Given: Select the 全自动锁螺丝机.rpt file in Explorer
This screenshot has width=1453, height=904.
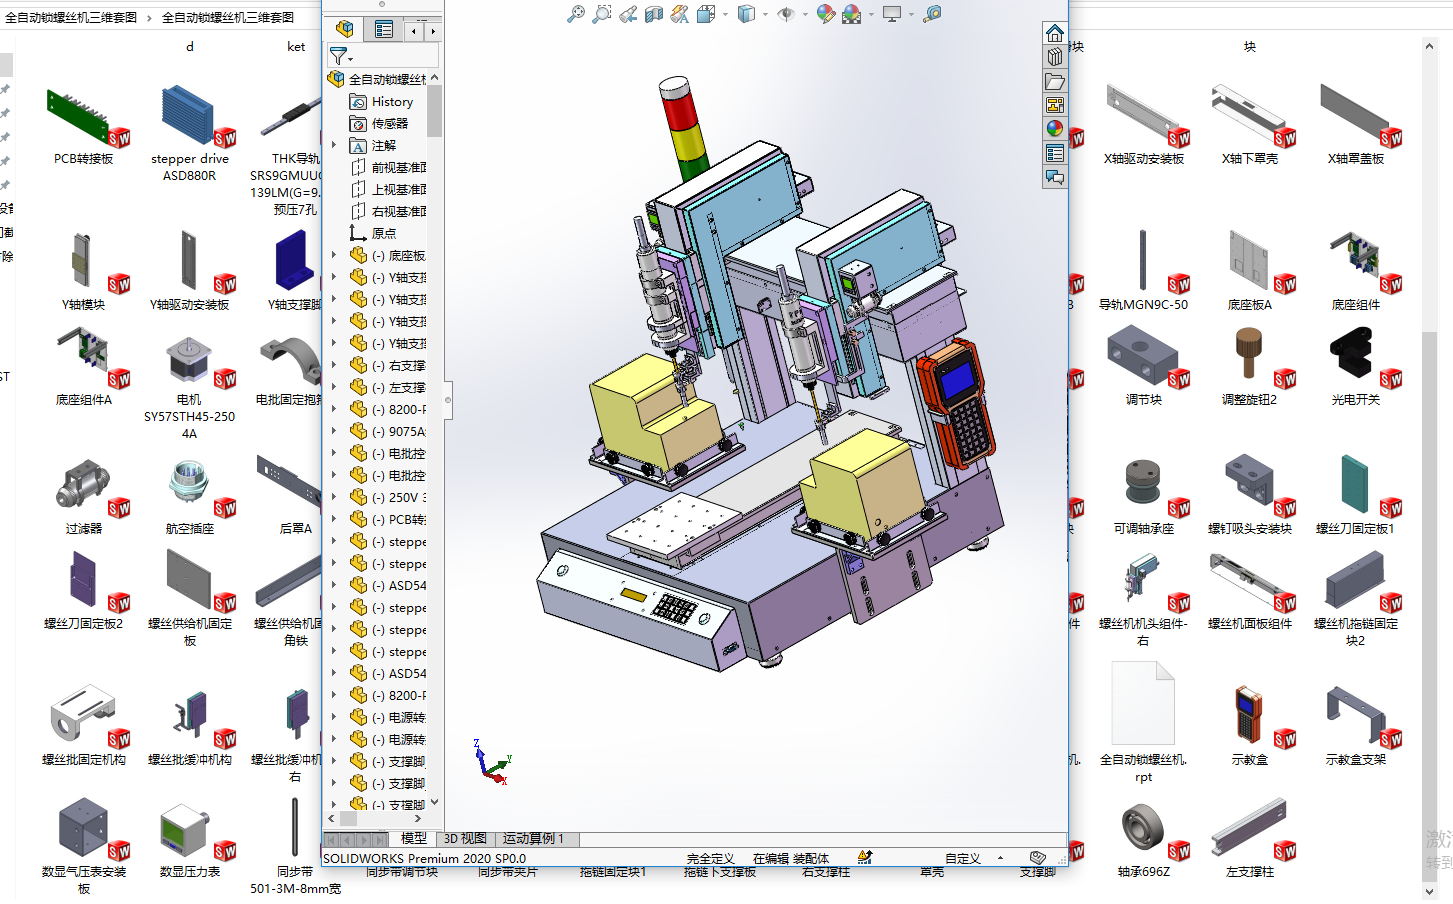Looking at the screenshot, I should pos(1144,724).
